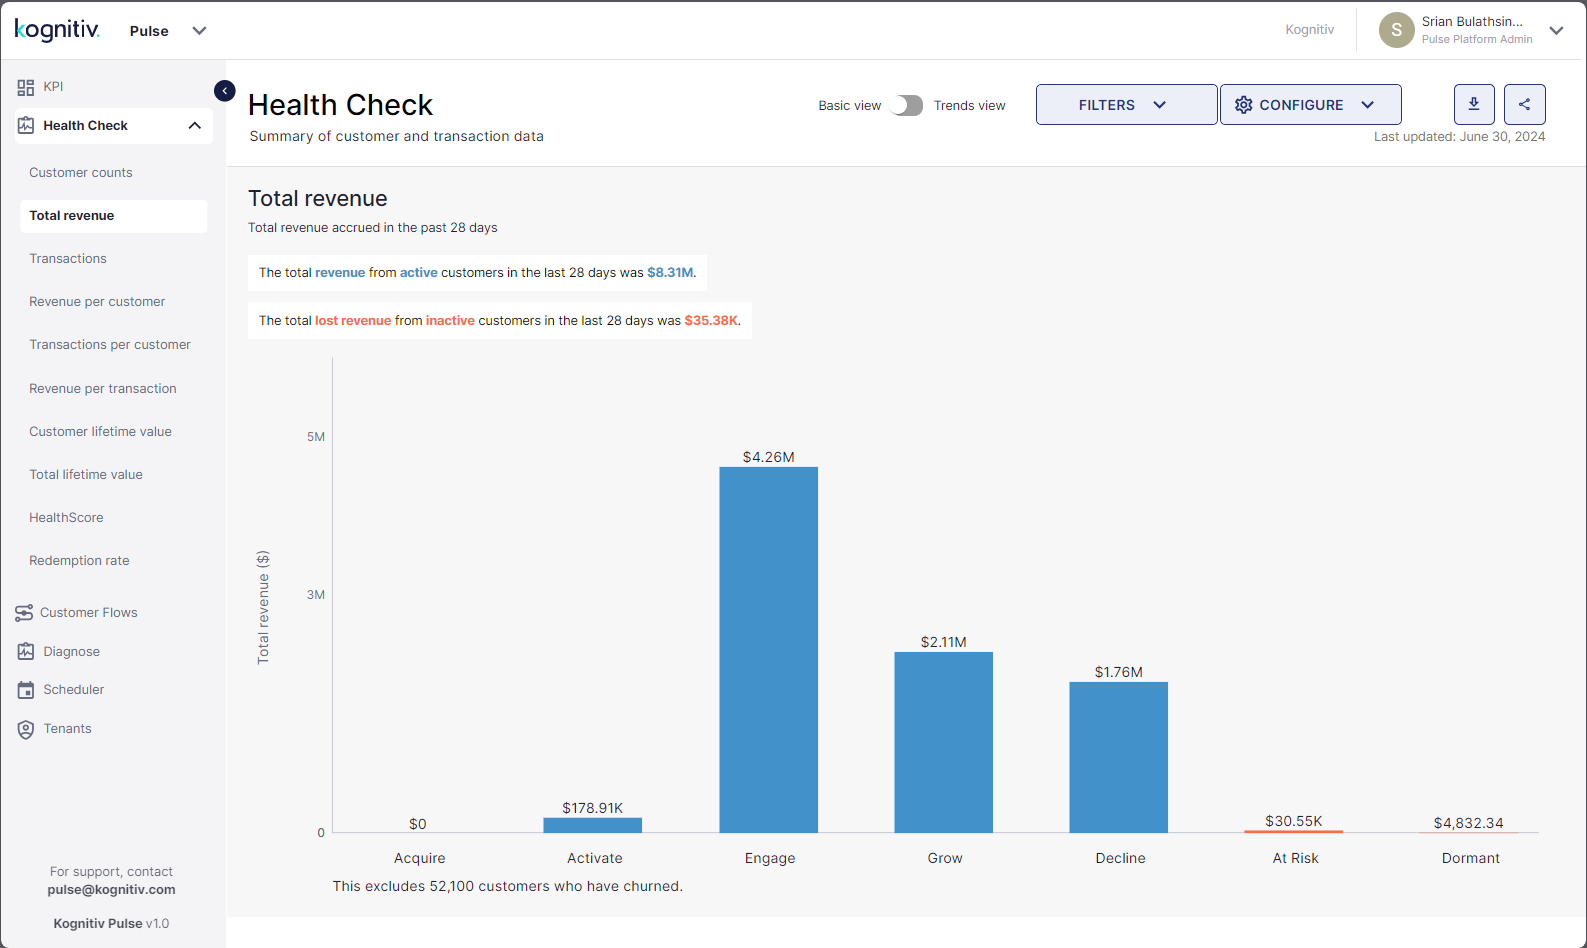Click the Decline revenue bar

point(1119,757)
